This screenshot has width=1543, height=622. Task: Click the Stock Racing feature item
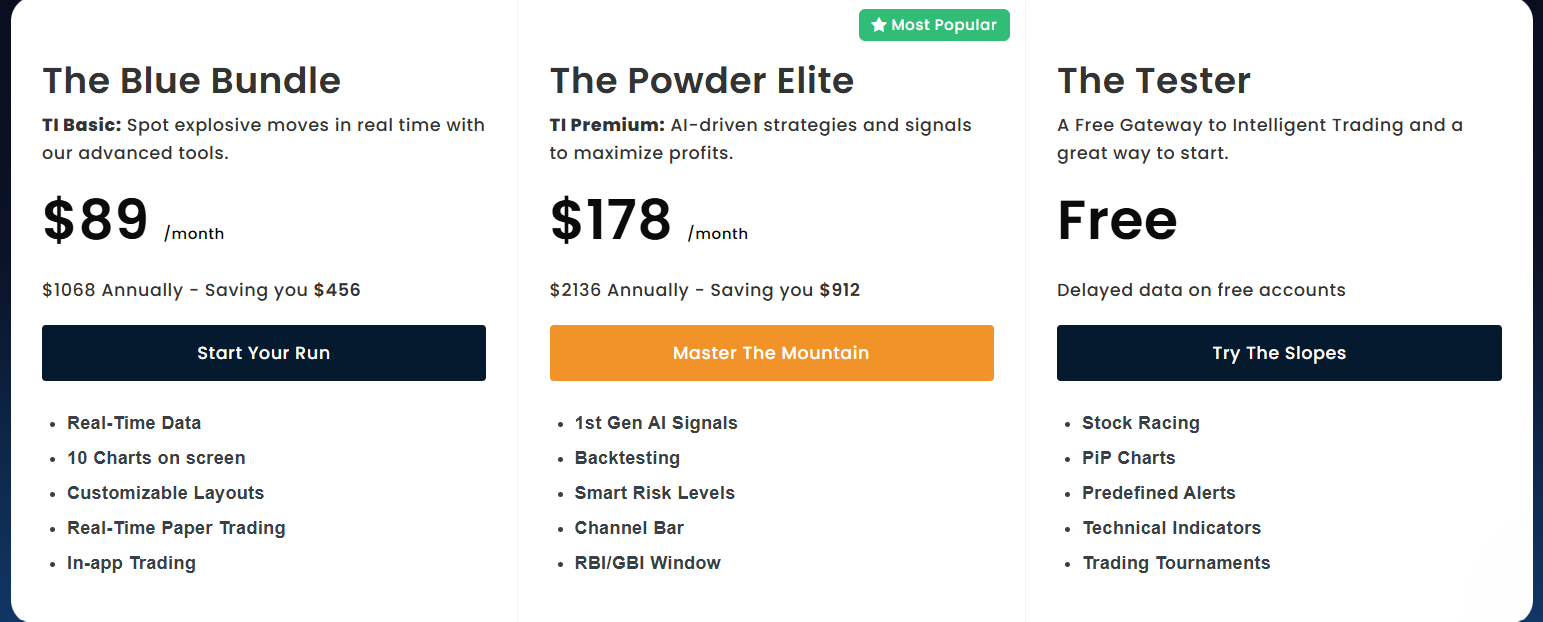pyautogui.click(x=1141, y=423)
